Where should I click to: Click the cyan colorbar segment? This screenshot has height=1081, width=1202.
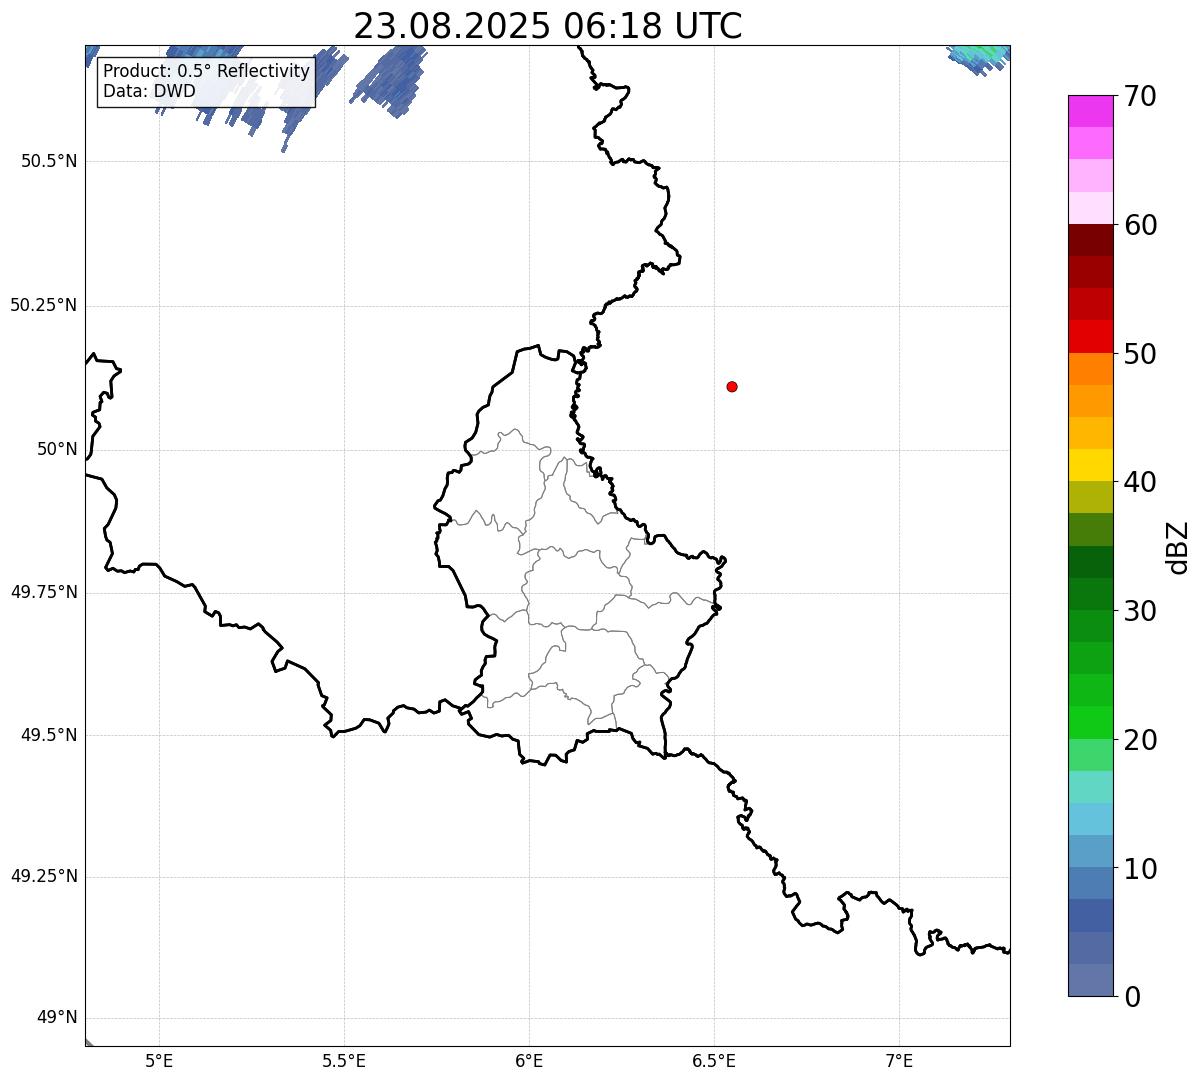coord(1090,819)
